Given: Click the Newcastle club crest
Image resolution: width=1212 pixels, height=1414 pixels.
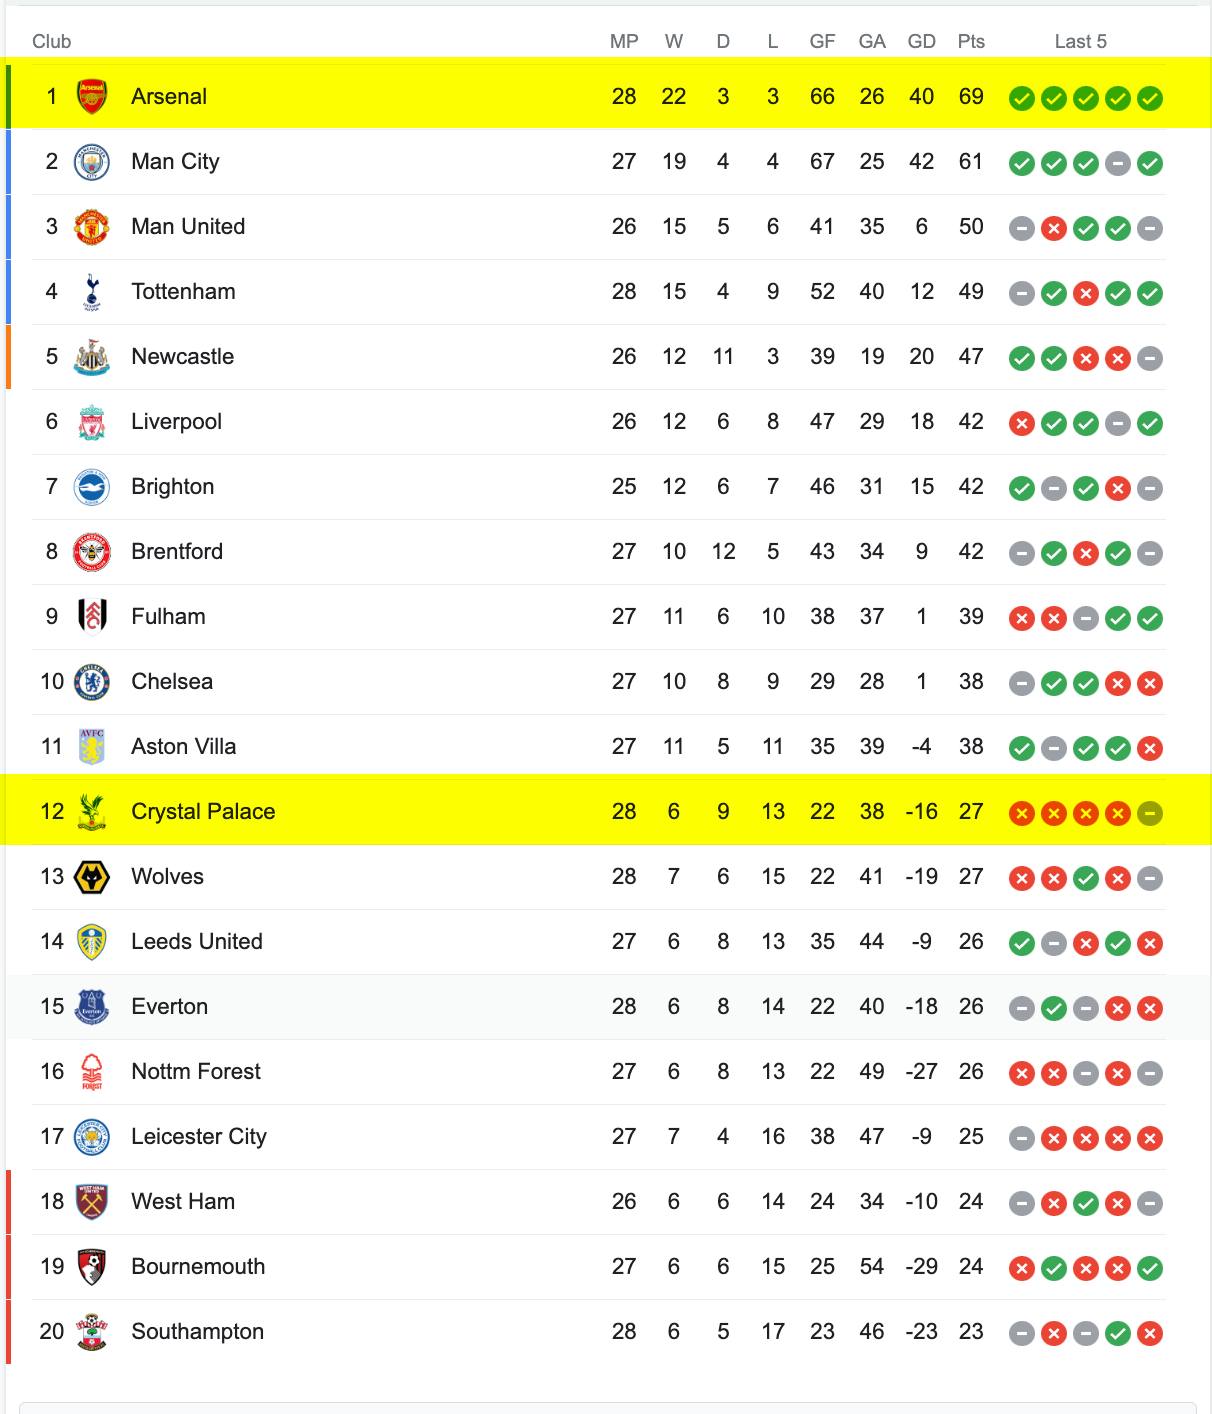Looking at the screenshot, I should 92,357.
